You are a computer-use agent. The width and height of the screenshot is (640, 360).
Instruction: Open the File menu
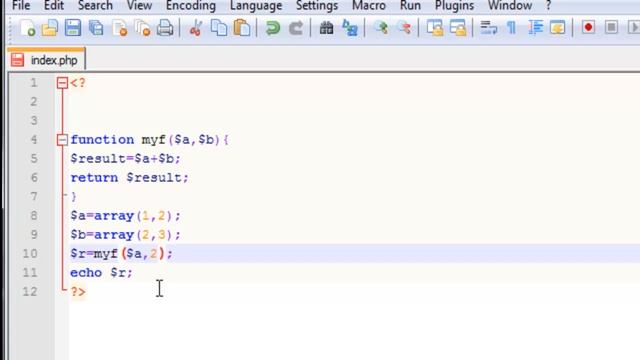21,6
